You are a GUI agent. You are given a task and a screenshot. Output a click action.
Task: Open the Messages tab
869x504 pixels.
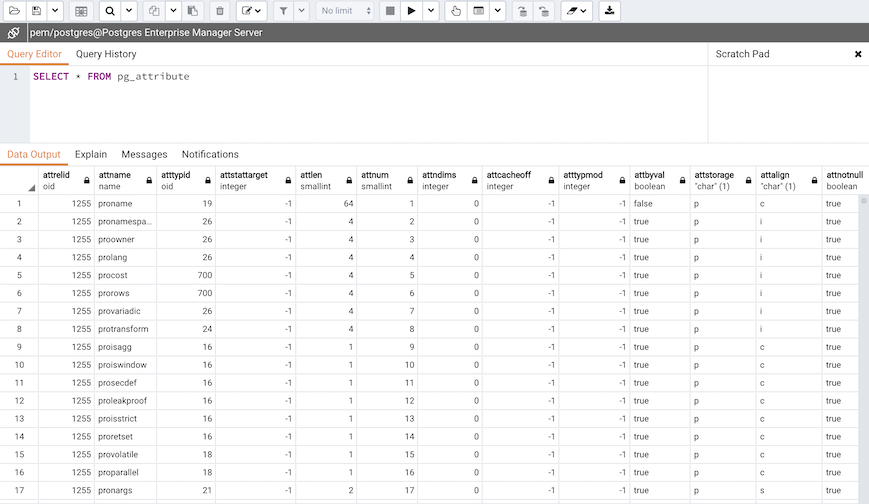[x=144, y=154]
